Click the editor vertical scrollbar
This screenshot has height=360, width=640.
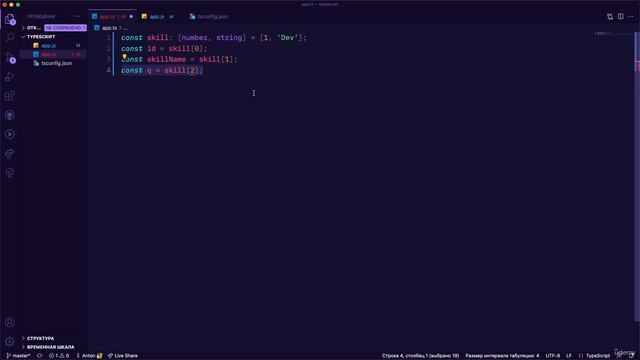pyautogui.click(x=638, y=176)
